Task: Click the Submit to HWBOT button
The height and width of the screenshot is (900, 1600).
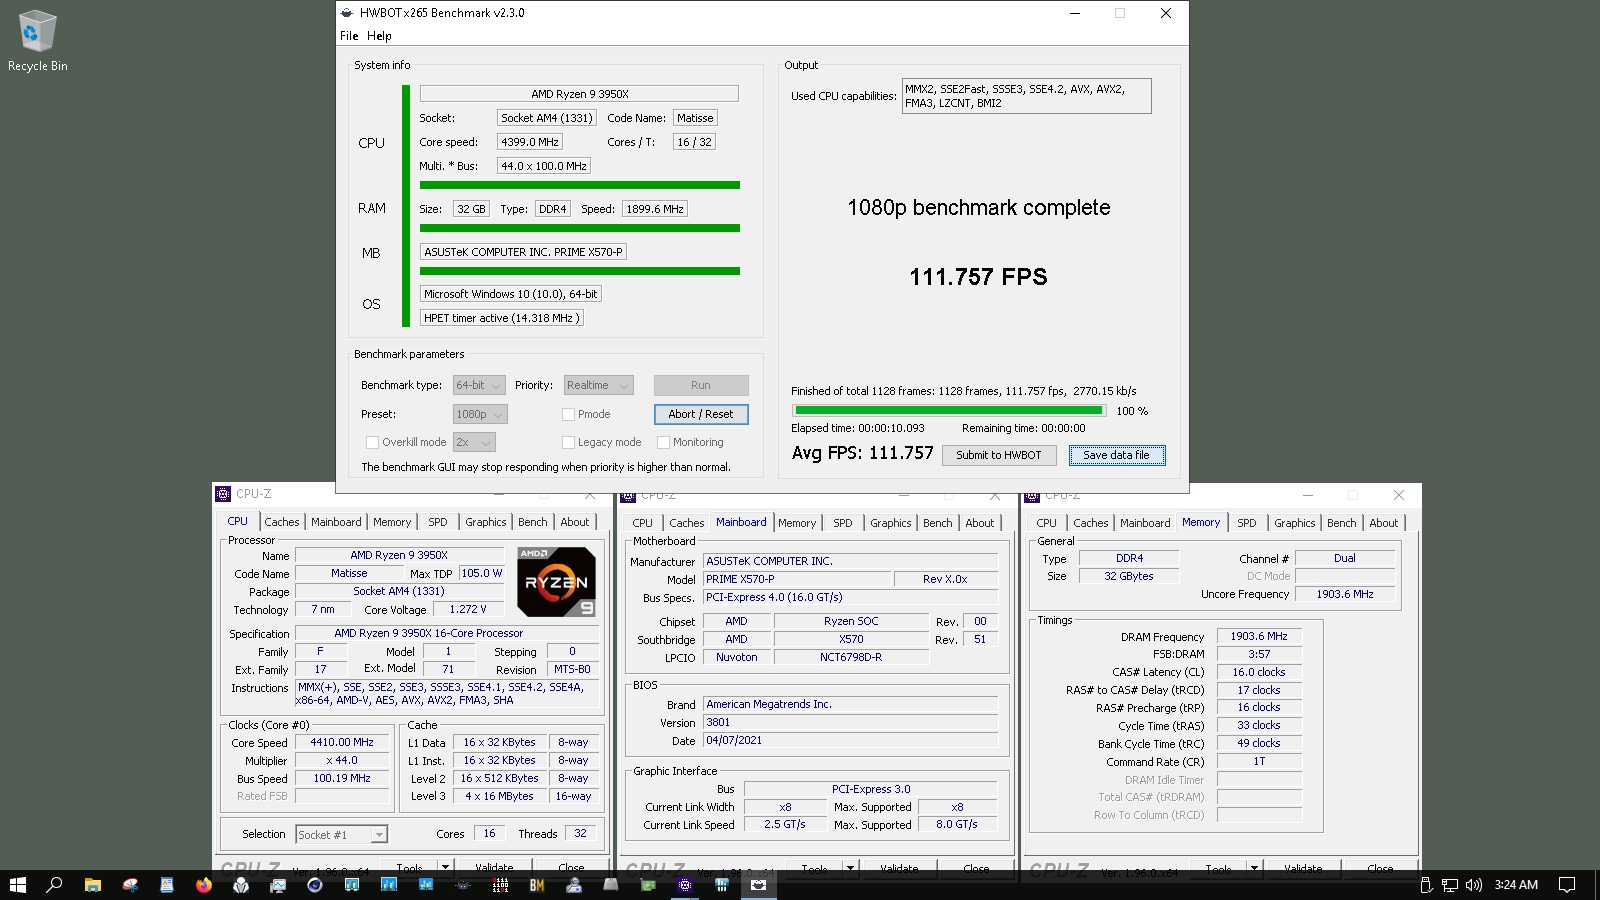Action: pos(999,455)
